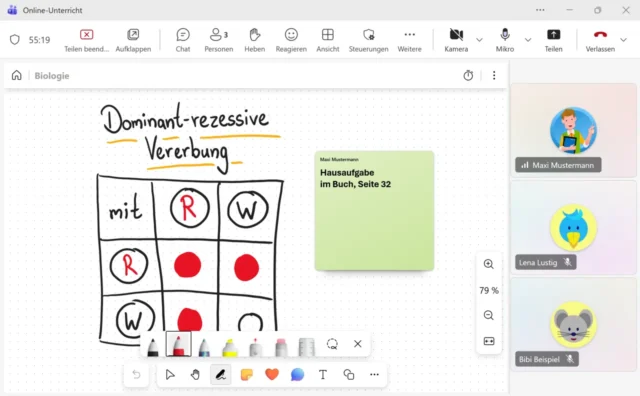Zoom in on the whiteboard
The height and width of the screenshot is (396, 640).
pos(489,264)
